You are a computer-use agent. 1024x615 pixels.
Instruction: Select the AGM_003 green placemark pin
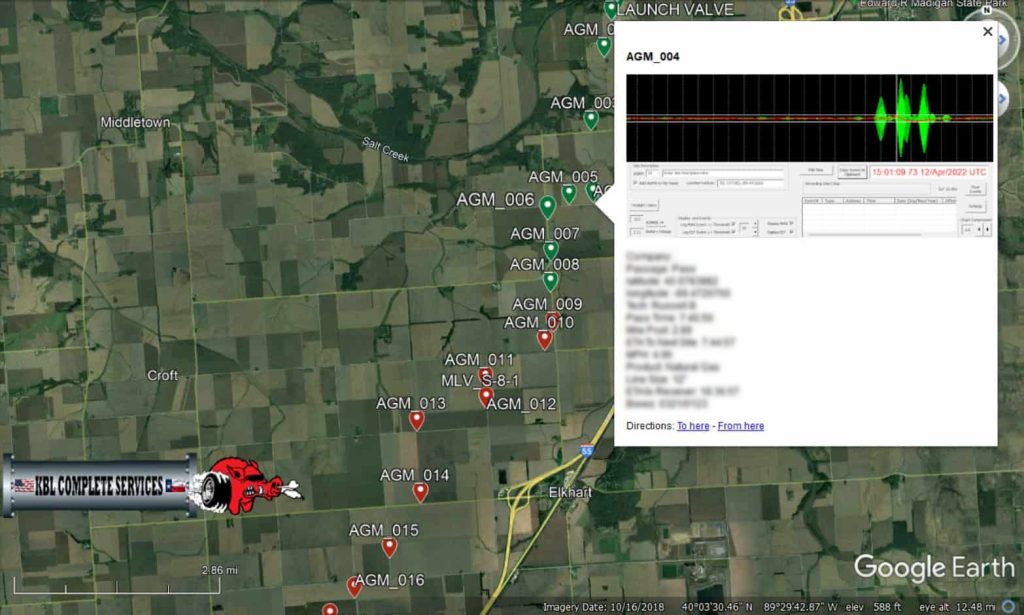click(x=591, y=120)
